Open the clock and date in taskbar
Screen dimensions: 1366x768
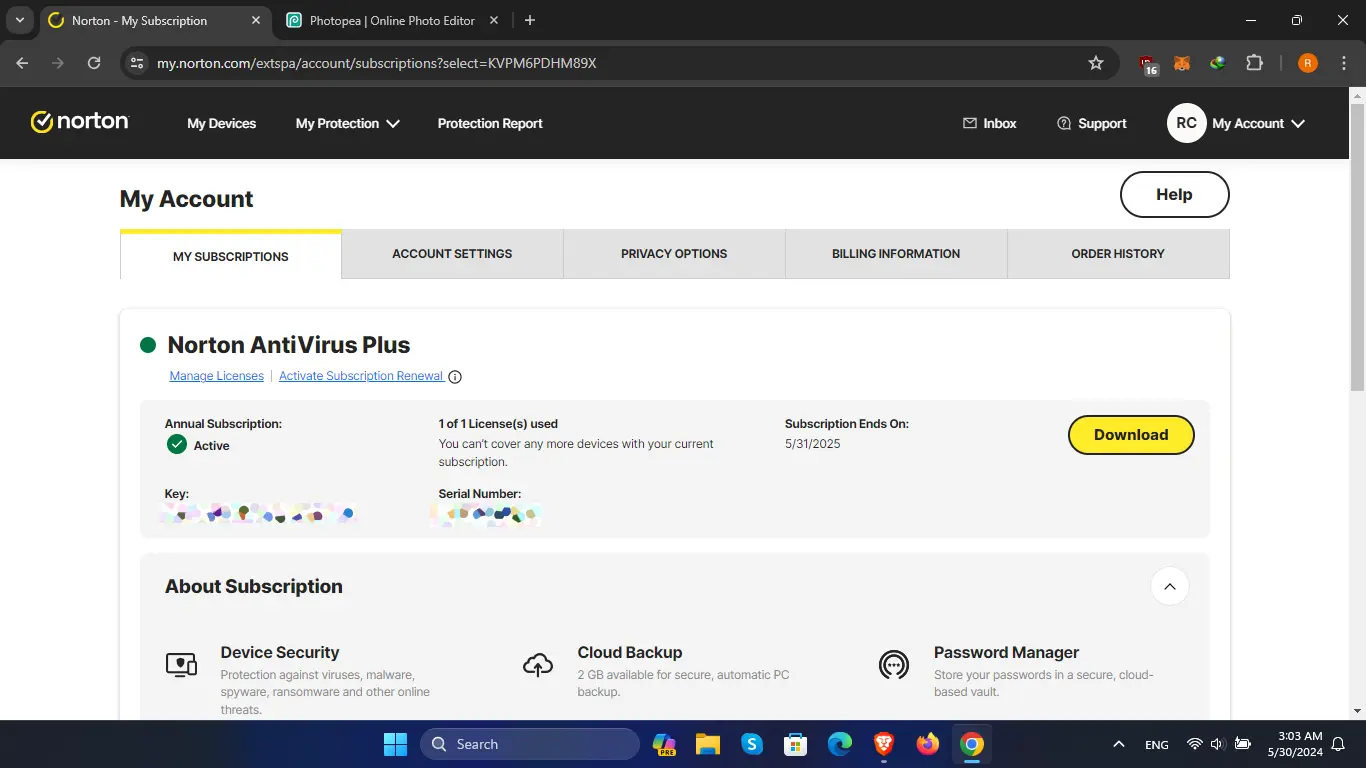[1294, 744]
